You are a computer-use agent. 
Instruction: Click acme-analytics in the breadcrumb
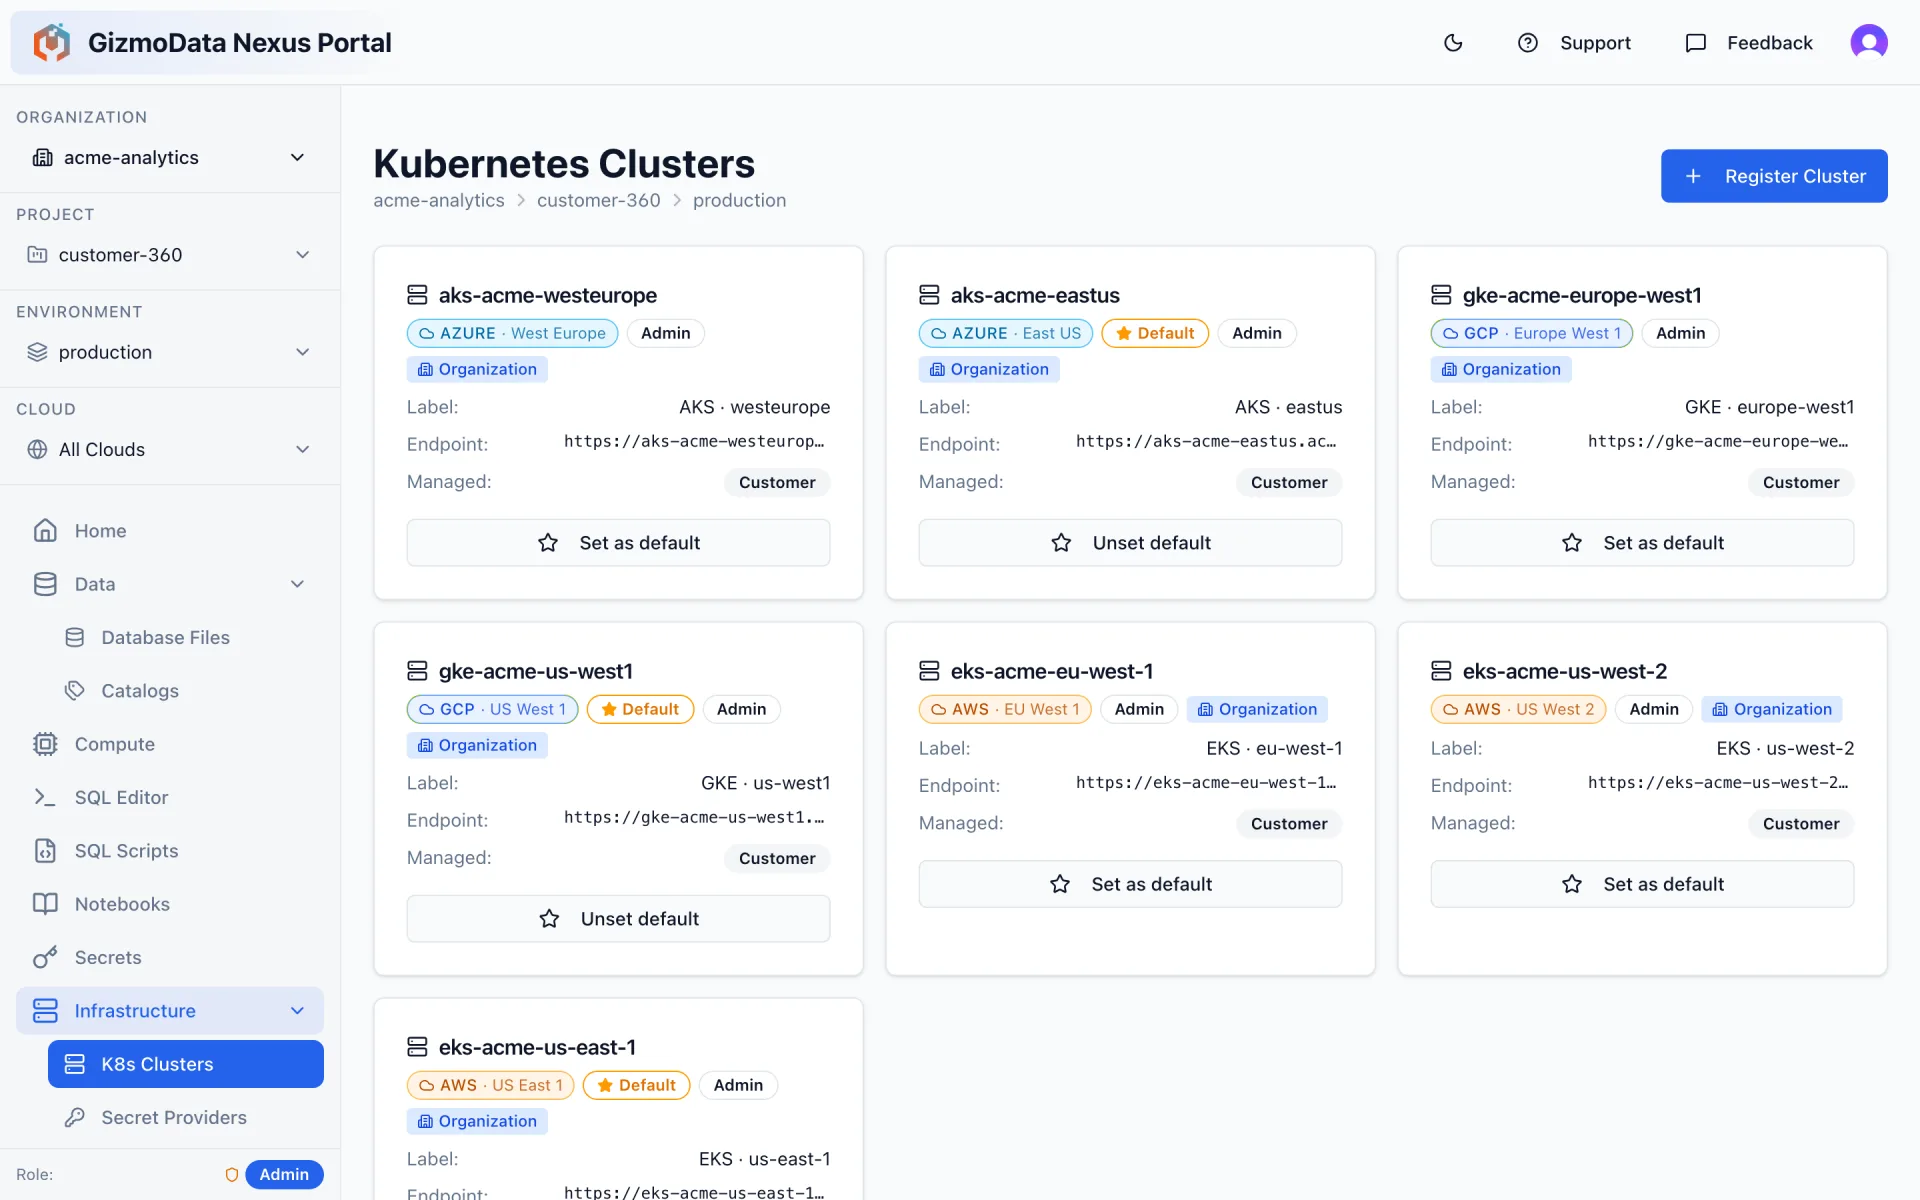pos(439,200)
